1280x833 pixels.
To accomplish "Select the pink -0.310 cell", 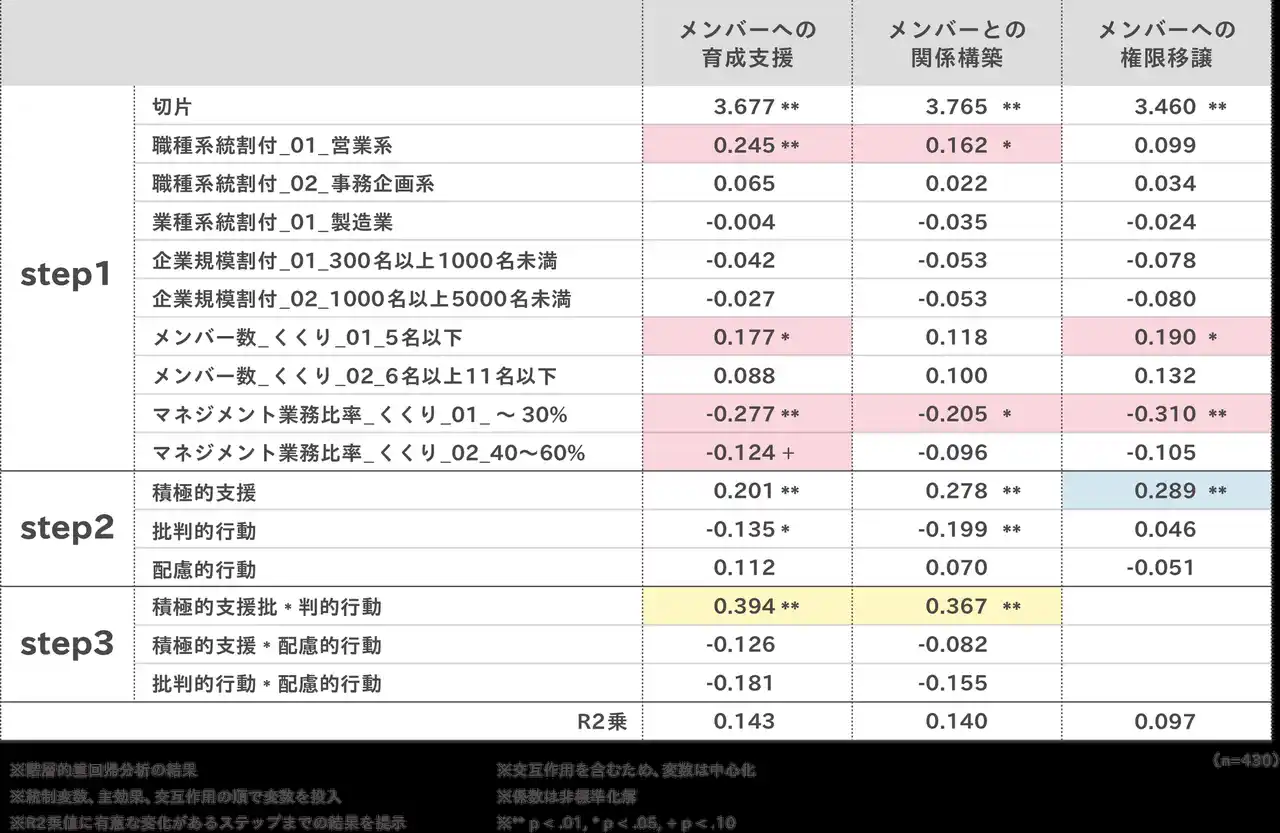I will tap(1166, 414).
